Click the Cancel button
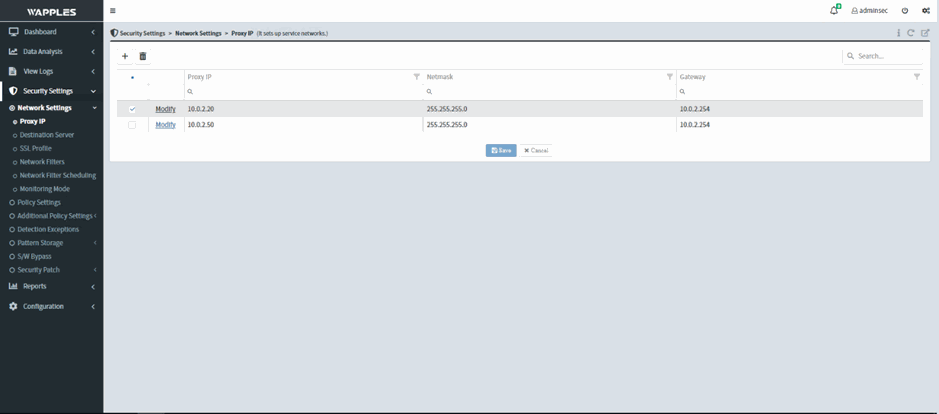 click(536, 150)
